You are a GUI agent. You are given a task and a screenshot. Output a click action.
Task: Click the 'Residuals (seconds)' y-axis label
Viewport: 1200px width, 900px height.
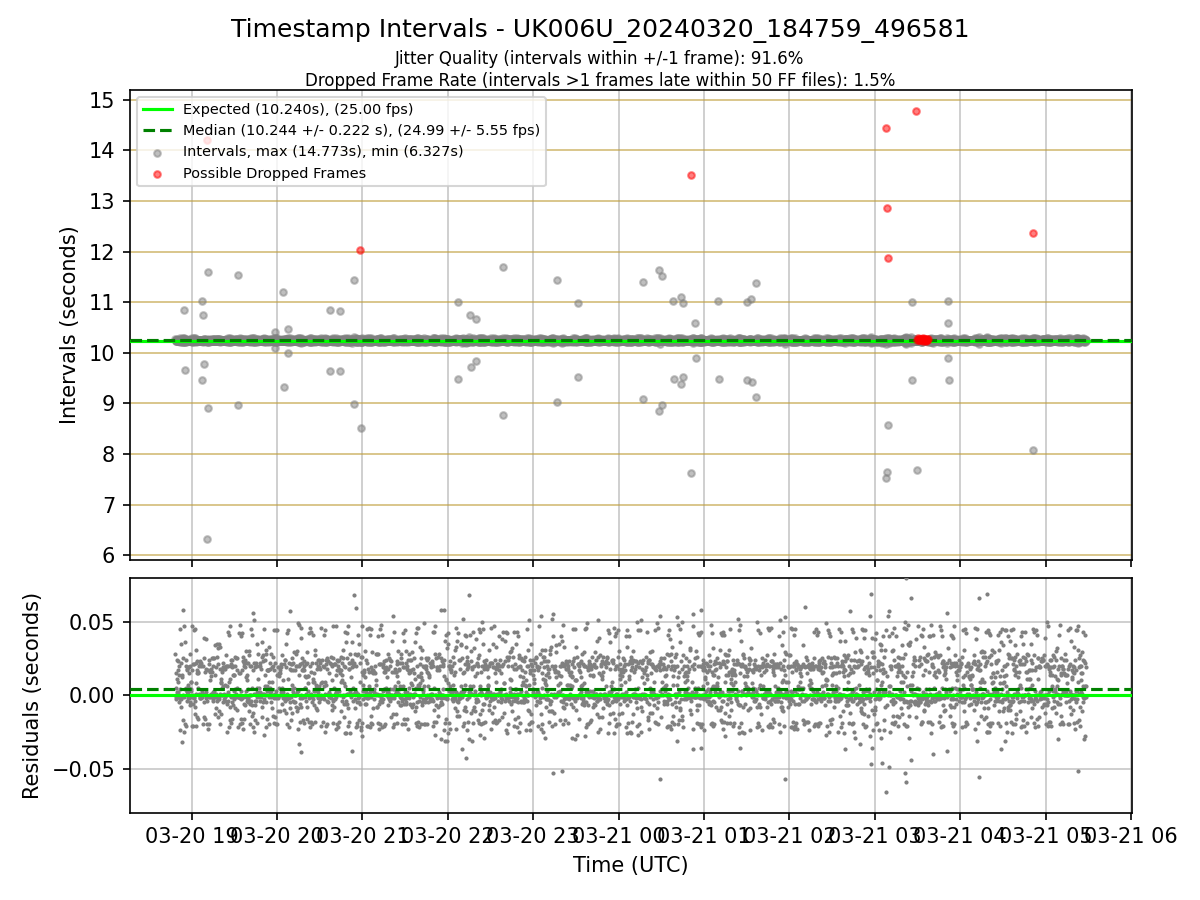[x=32, y=696]
